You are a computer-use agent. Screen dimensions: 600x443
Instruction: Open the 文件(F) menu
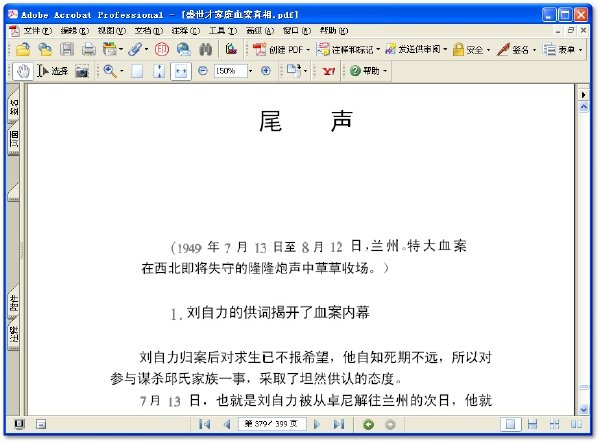click(37, 31)
